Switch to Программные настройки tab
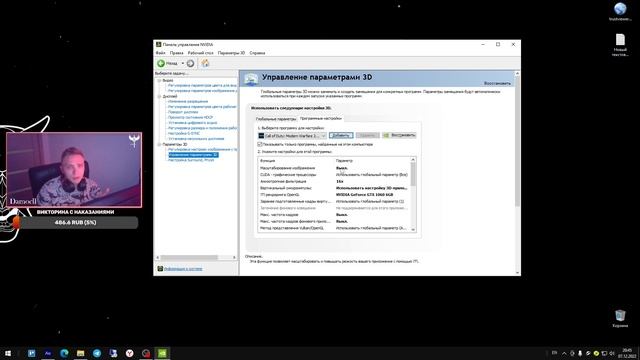The width and height of the screenshot is (640, 360). click(320, 118)
